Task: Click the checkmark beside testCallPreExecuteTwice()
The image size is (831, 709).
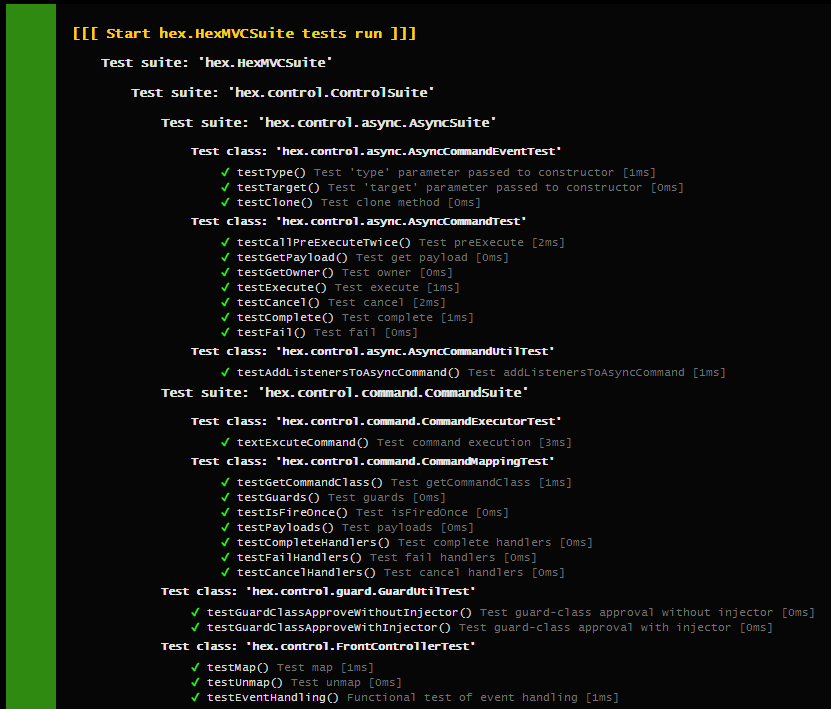Action: (225, 242)
